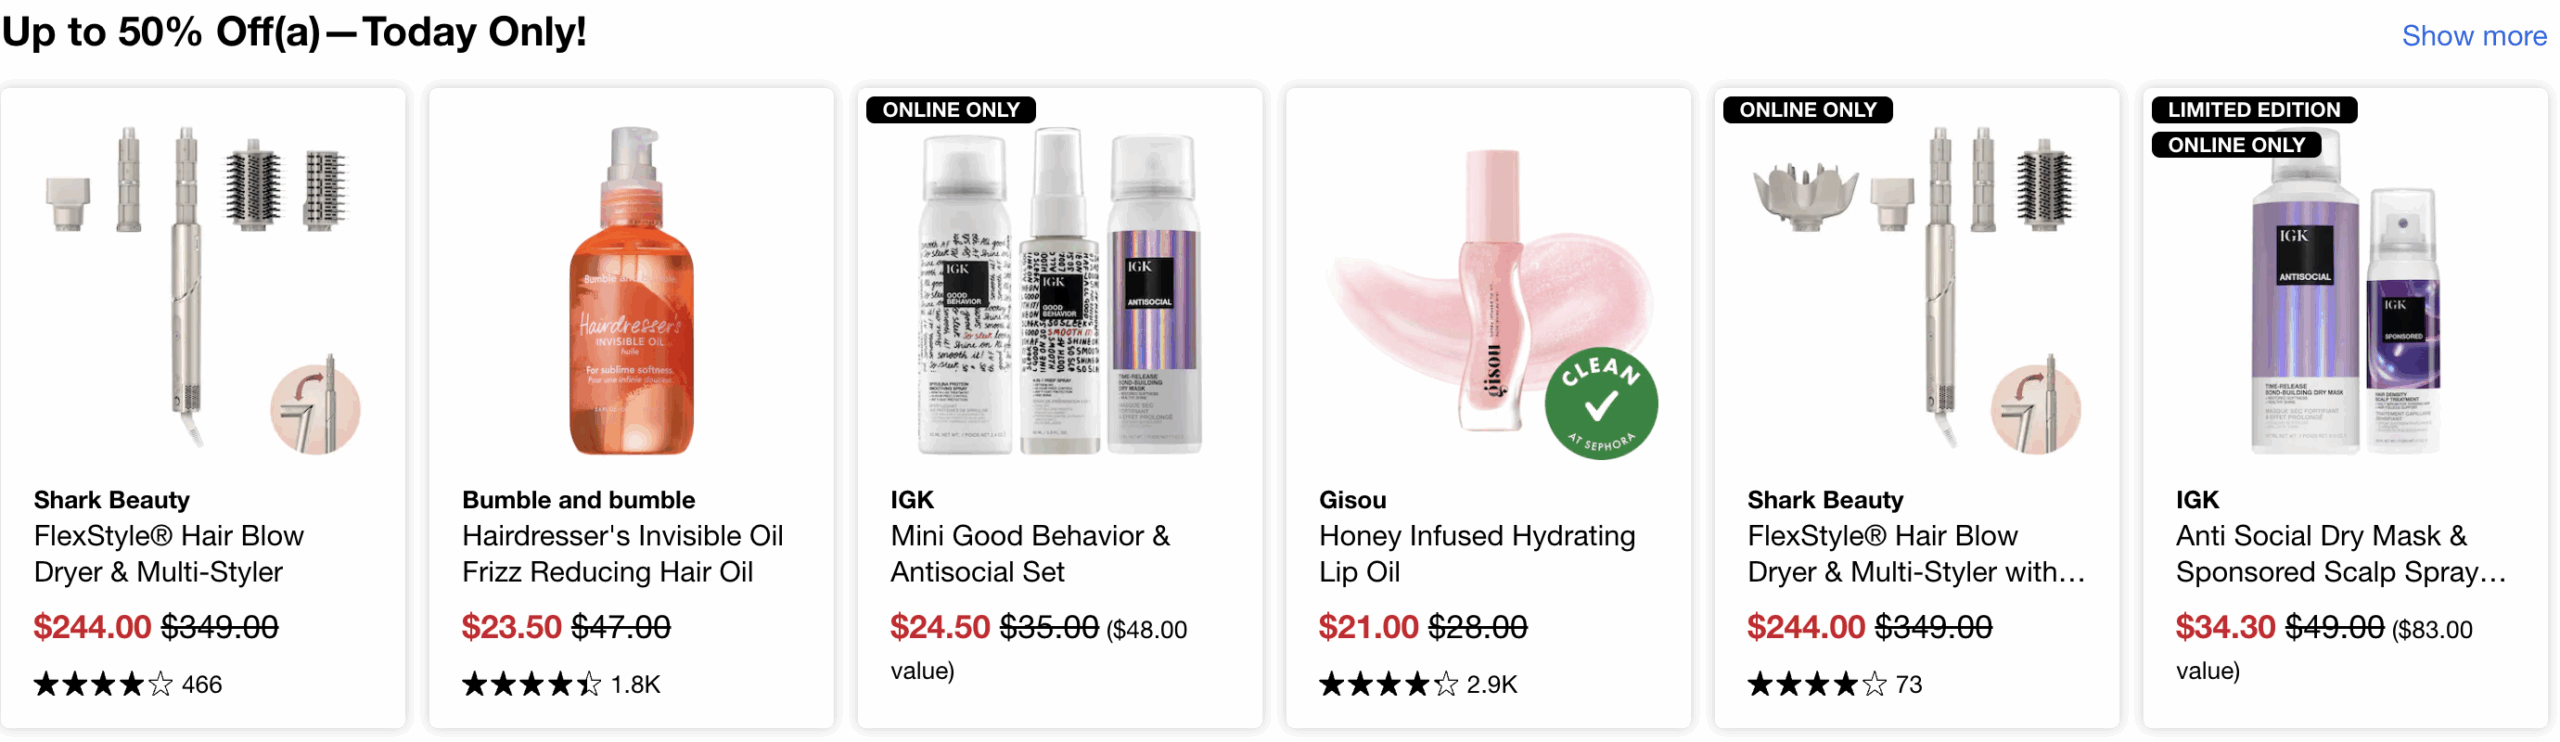2560x742 pixels.
Task: Open Bumble and bumble Invisible Oil bottle image
Action: tap(631, 290)
